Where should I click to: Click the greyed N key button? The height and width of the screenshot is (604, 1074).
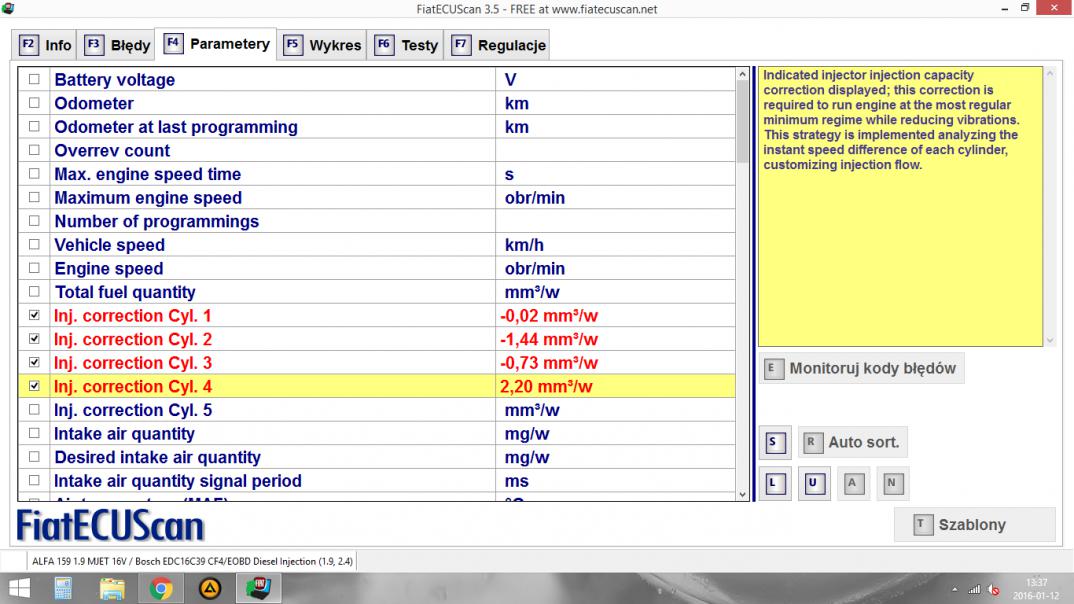pos(892,483)
